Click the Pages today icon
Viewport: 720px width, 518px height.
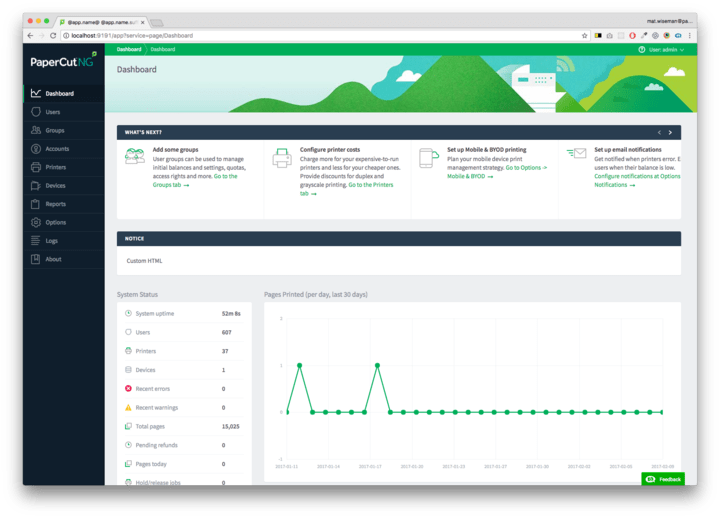[x=128, y=464]
